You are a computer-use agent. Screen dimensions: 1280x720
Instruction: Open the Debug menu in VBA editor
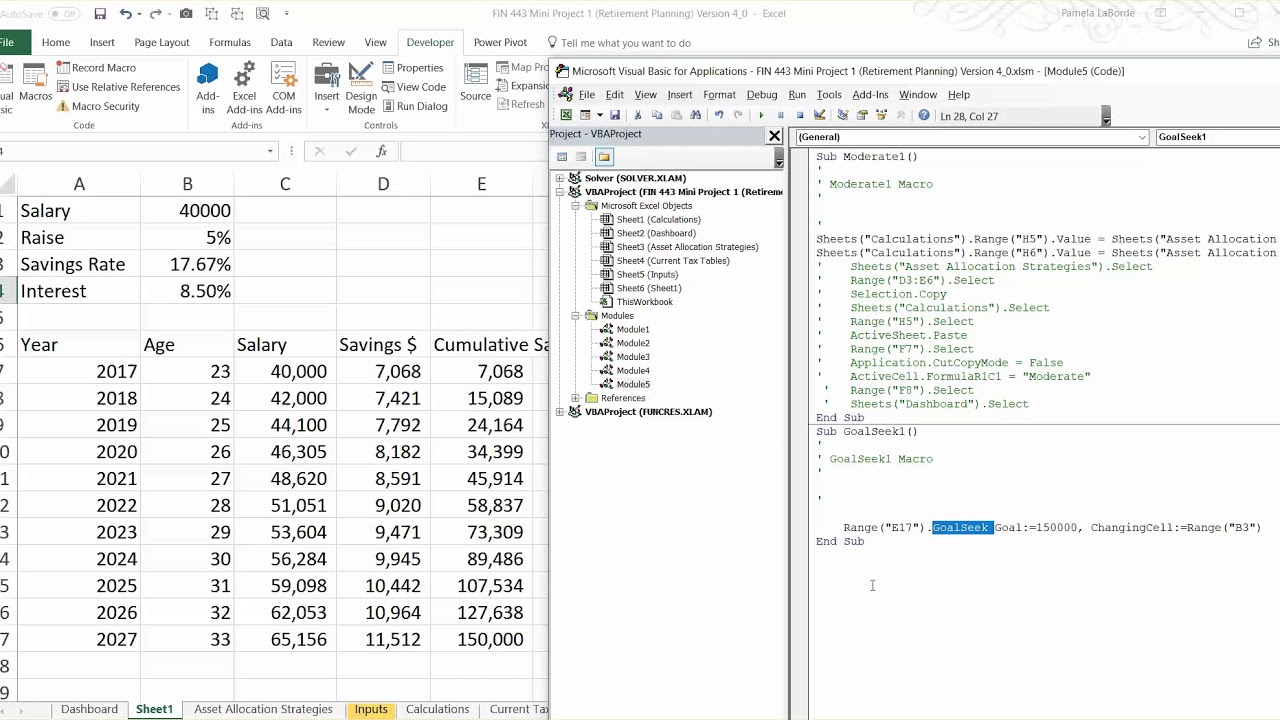click(x=762, y=95)
